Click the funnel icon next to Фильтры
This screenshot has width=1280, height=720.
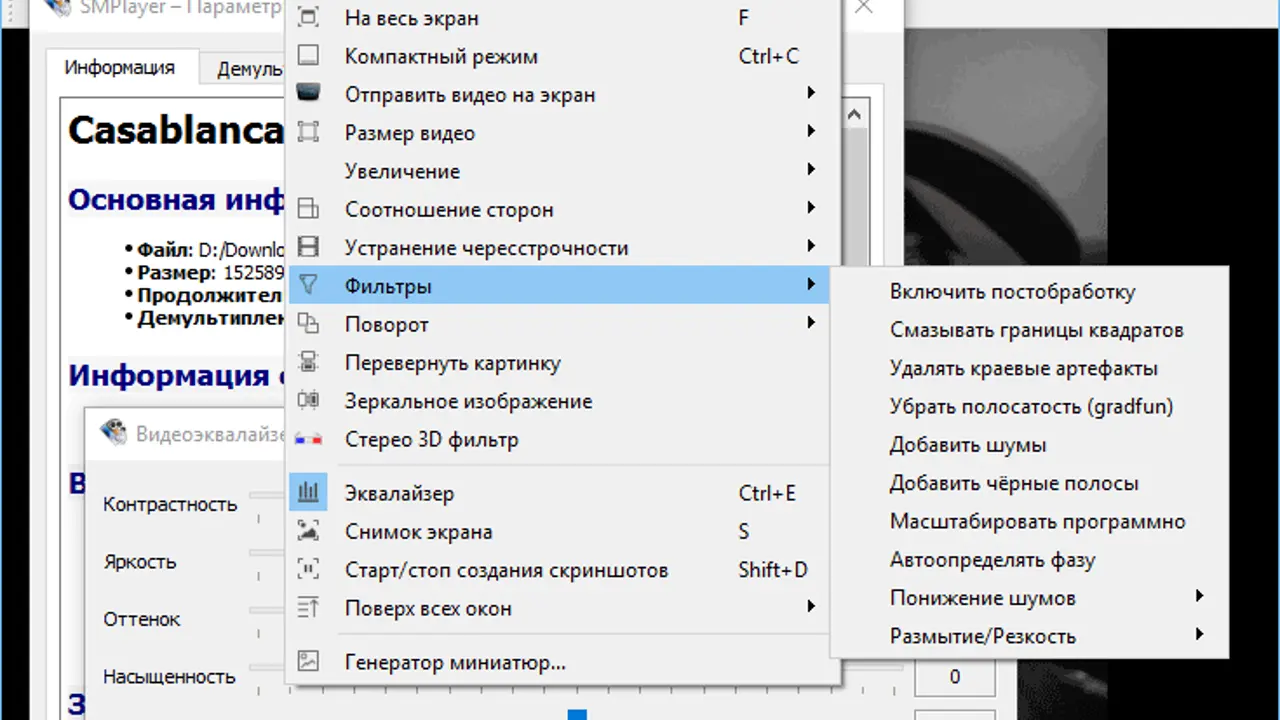point(309,286)
